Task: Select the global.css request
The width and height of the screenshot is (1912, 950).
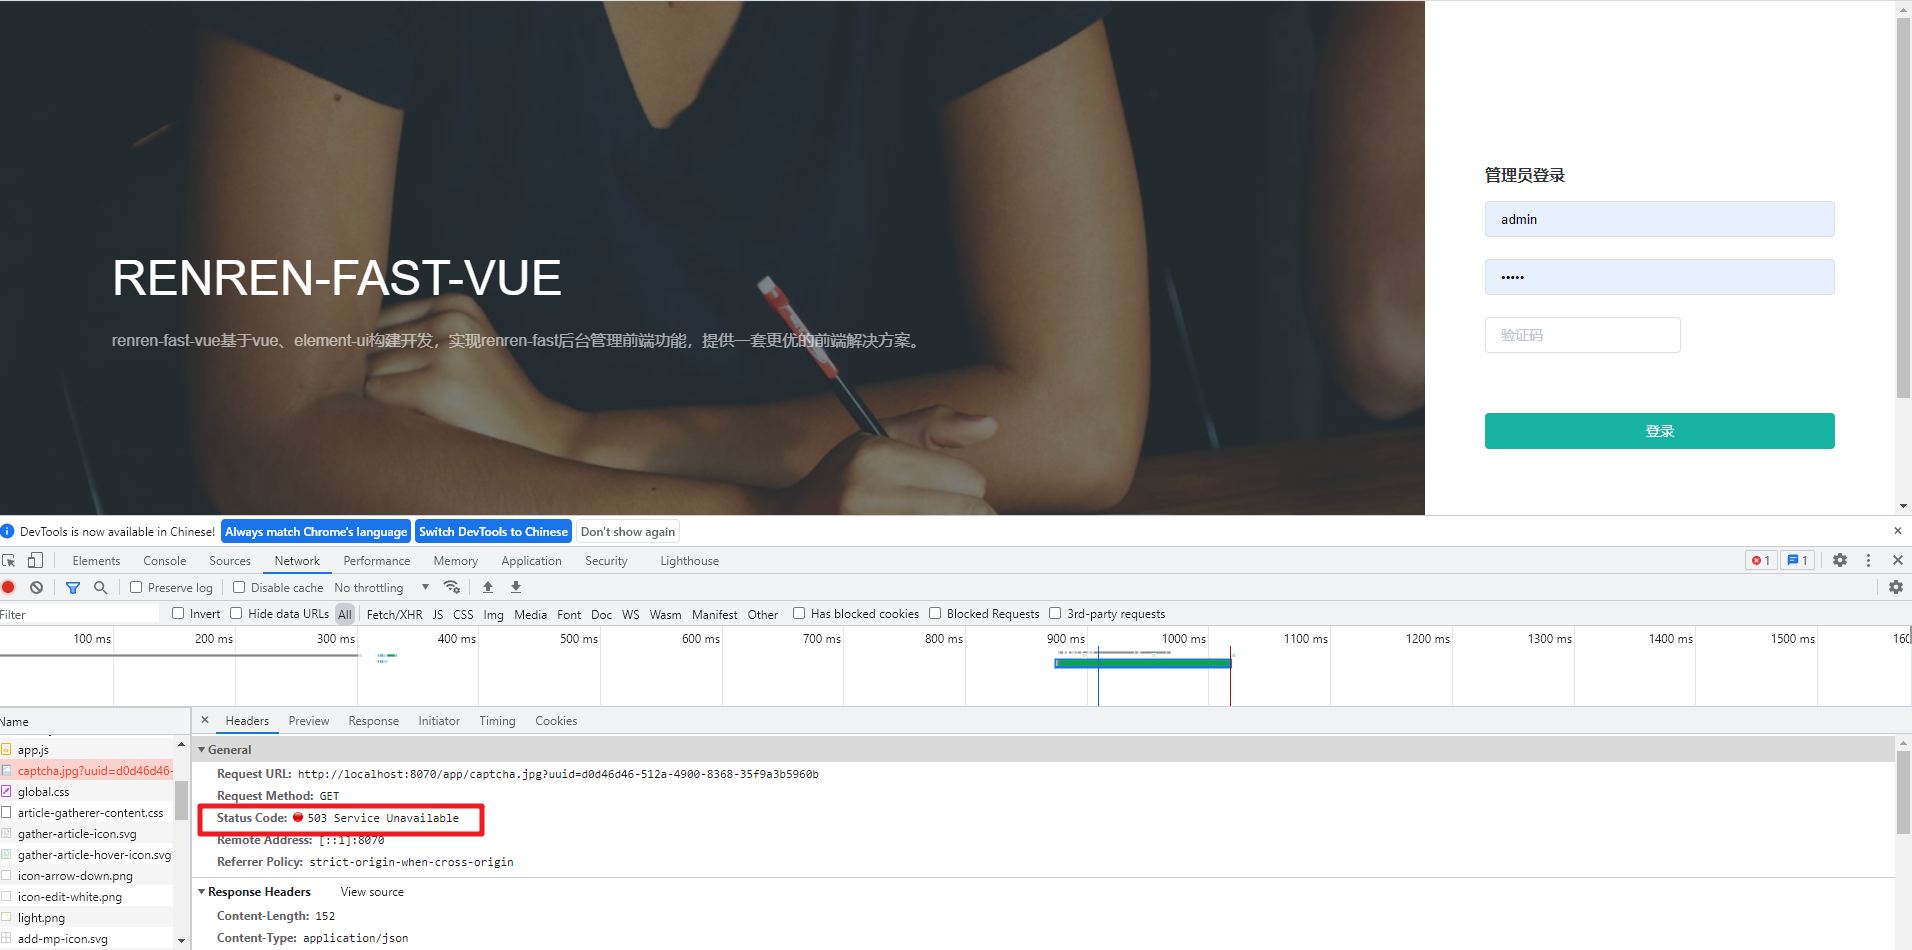Action: 87,792
